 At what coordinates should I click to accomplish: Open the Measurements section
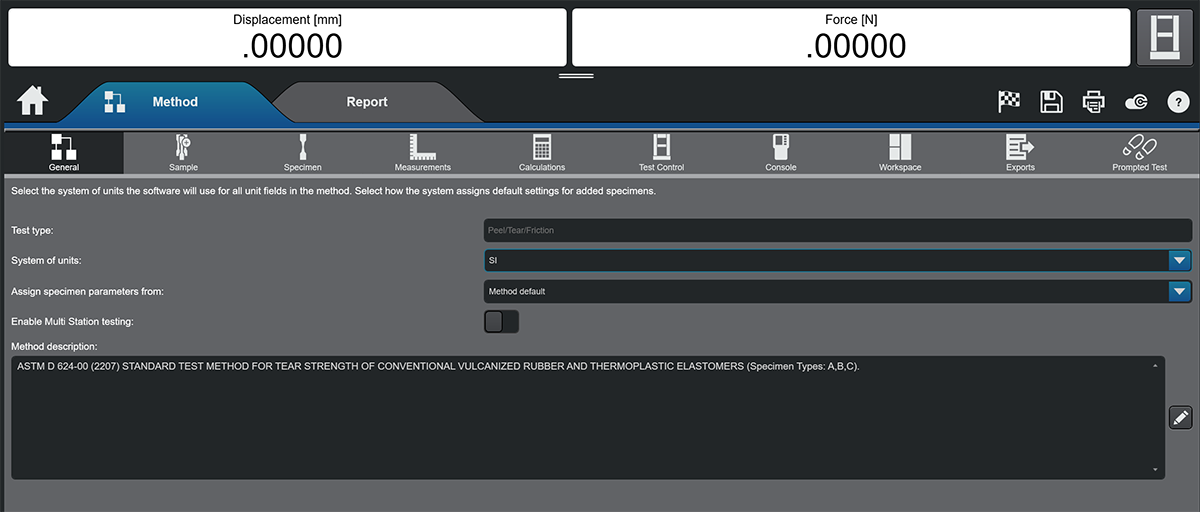point(423,153)
